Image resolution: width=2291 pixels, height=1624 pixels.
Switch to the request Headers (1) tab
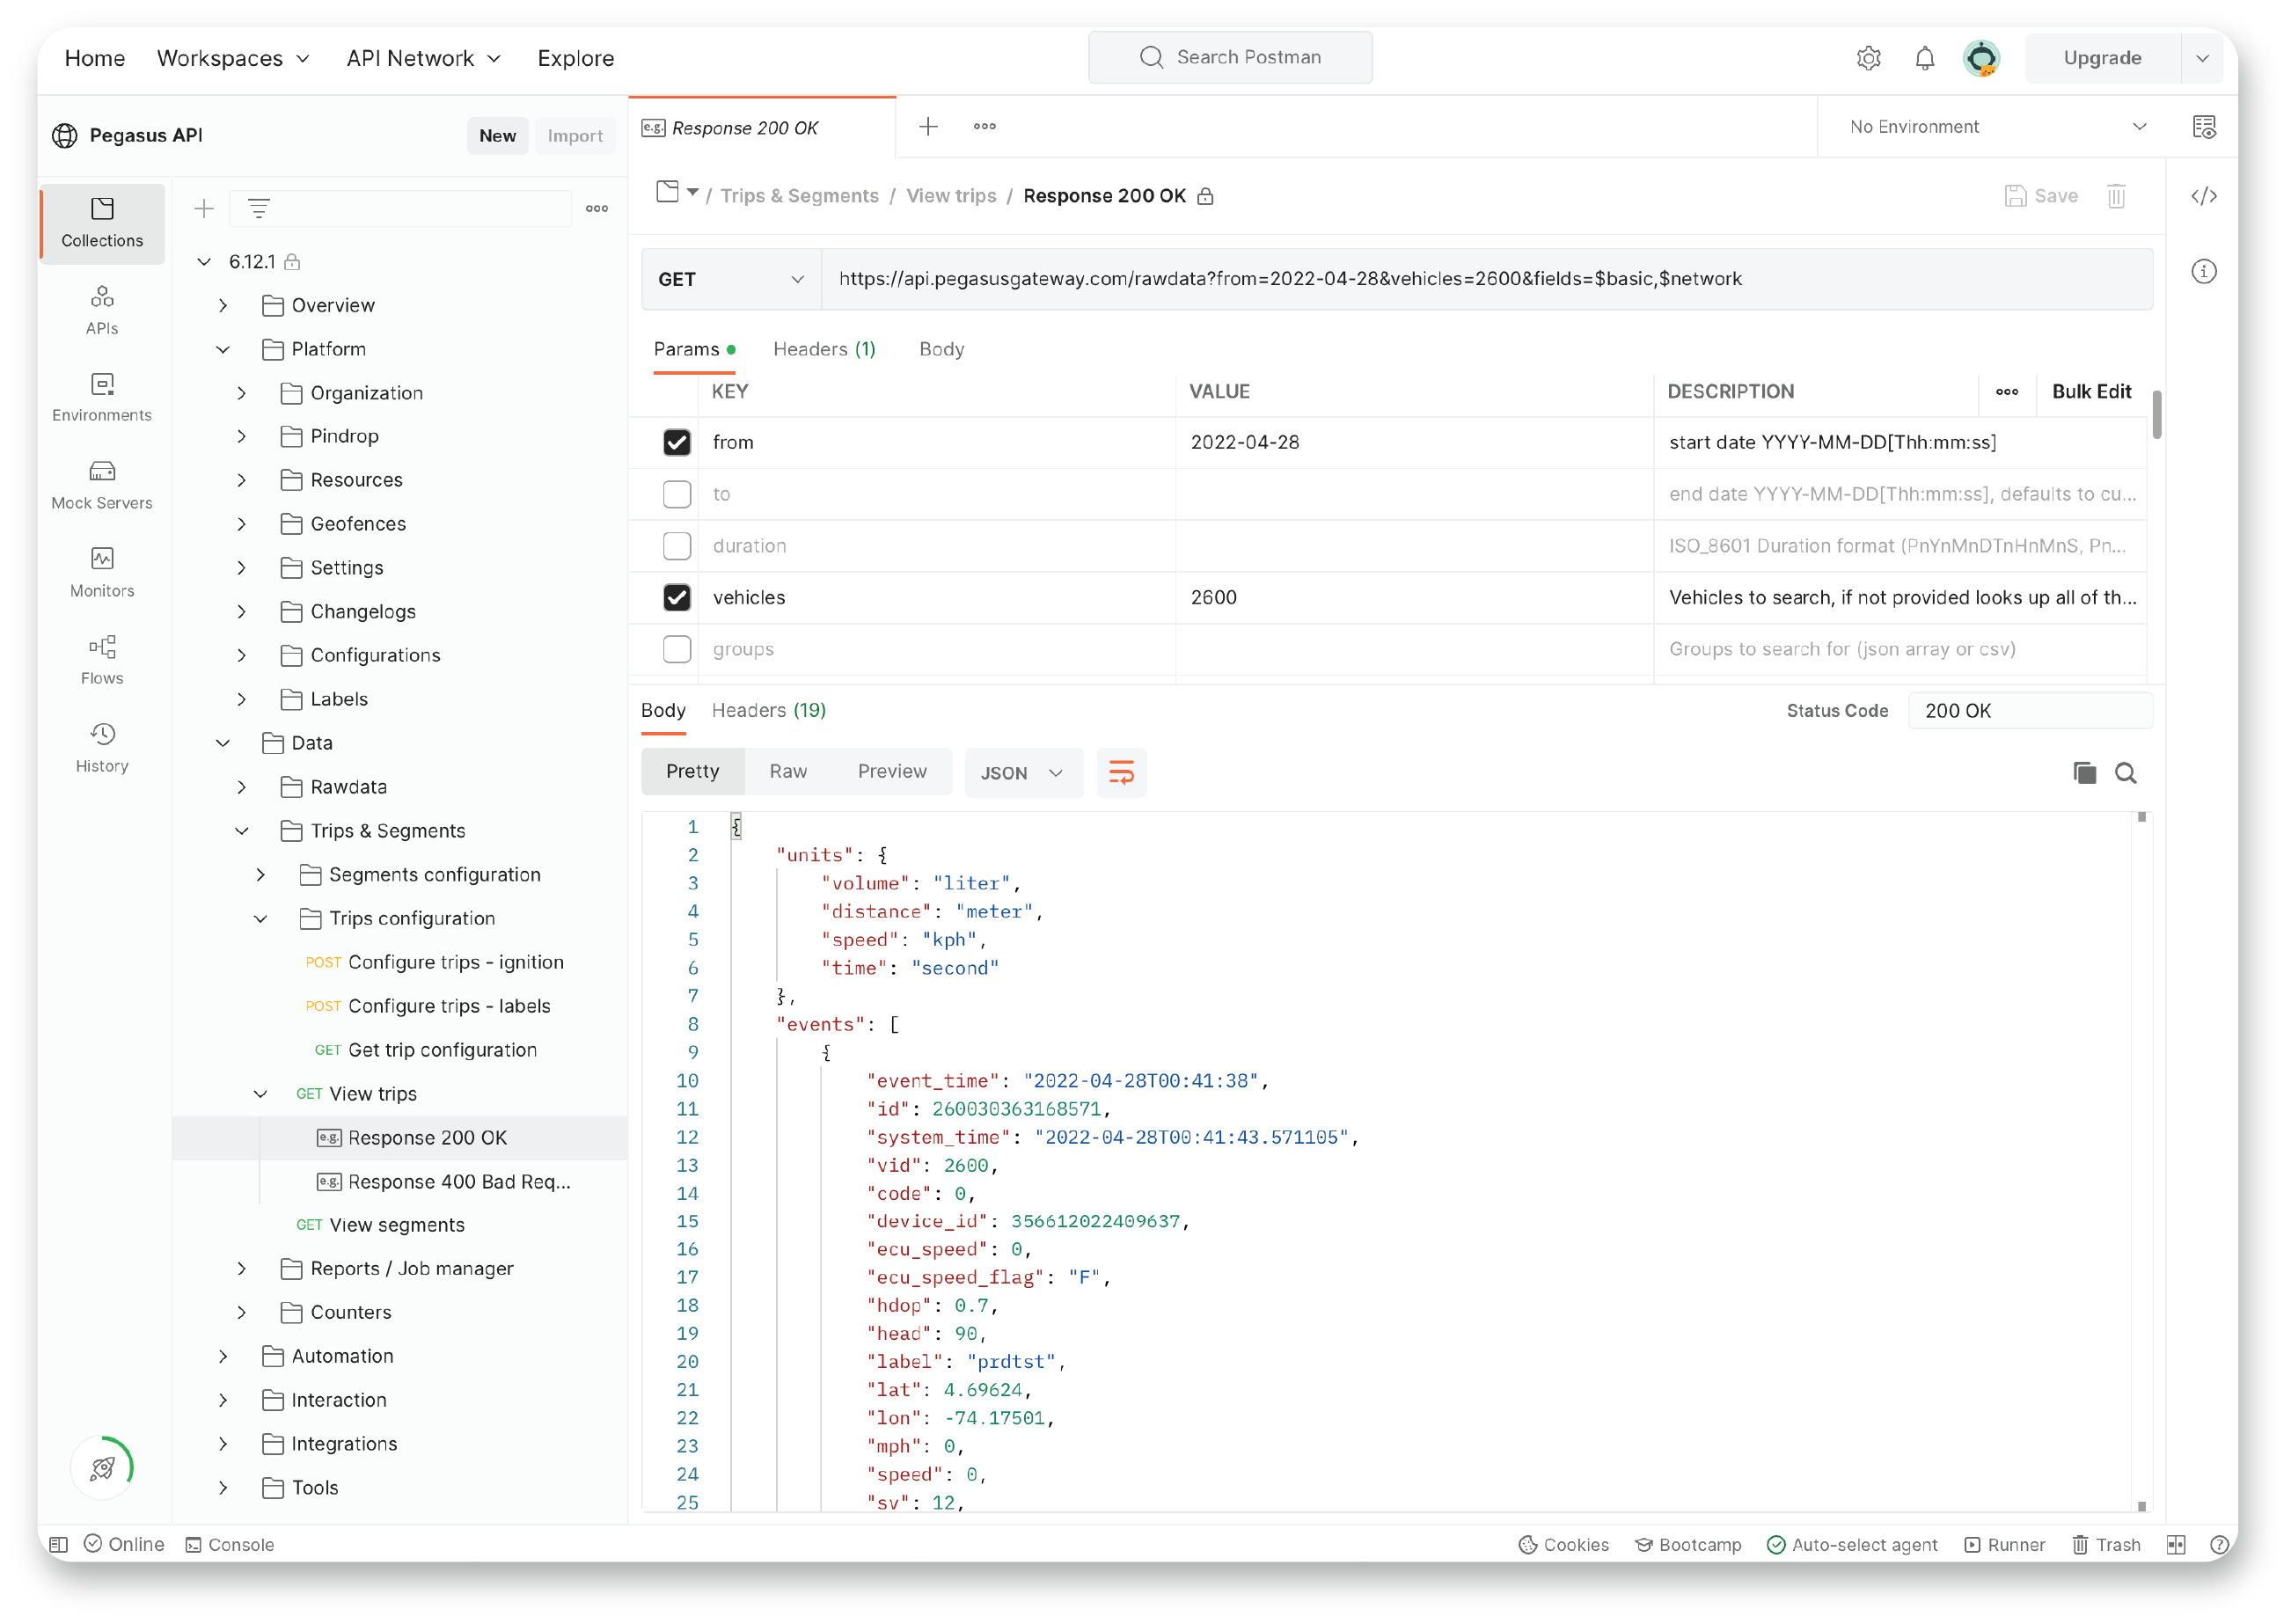(x=824, y=349)
